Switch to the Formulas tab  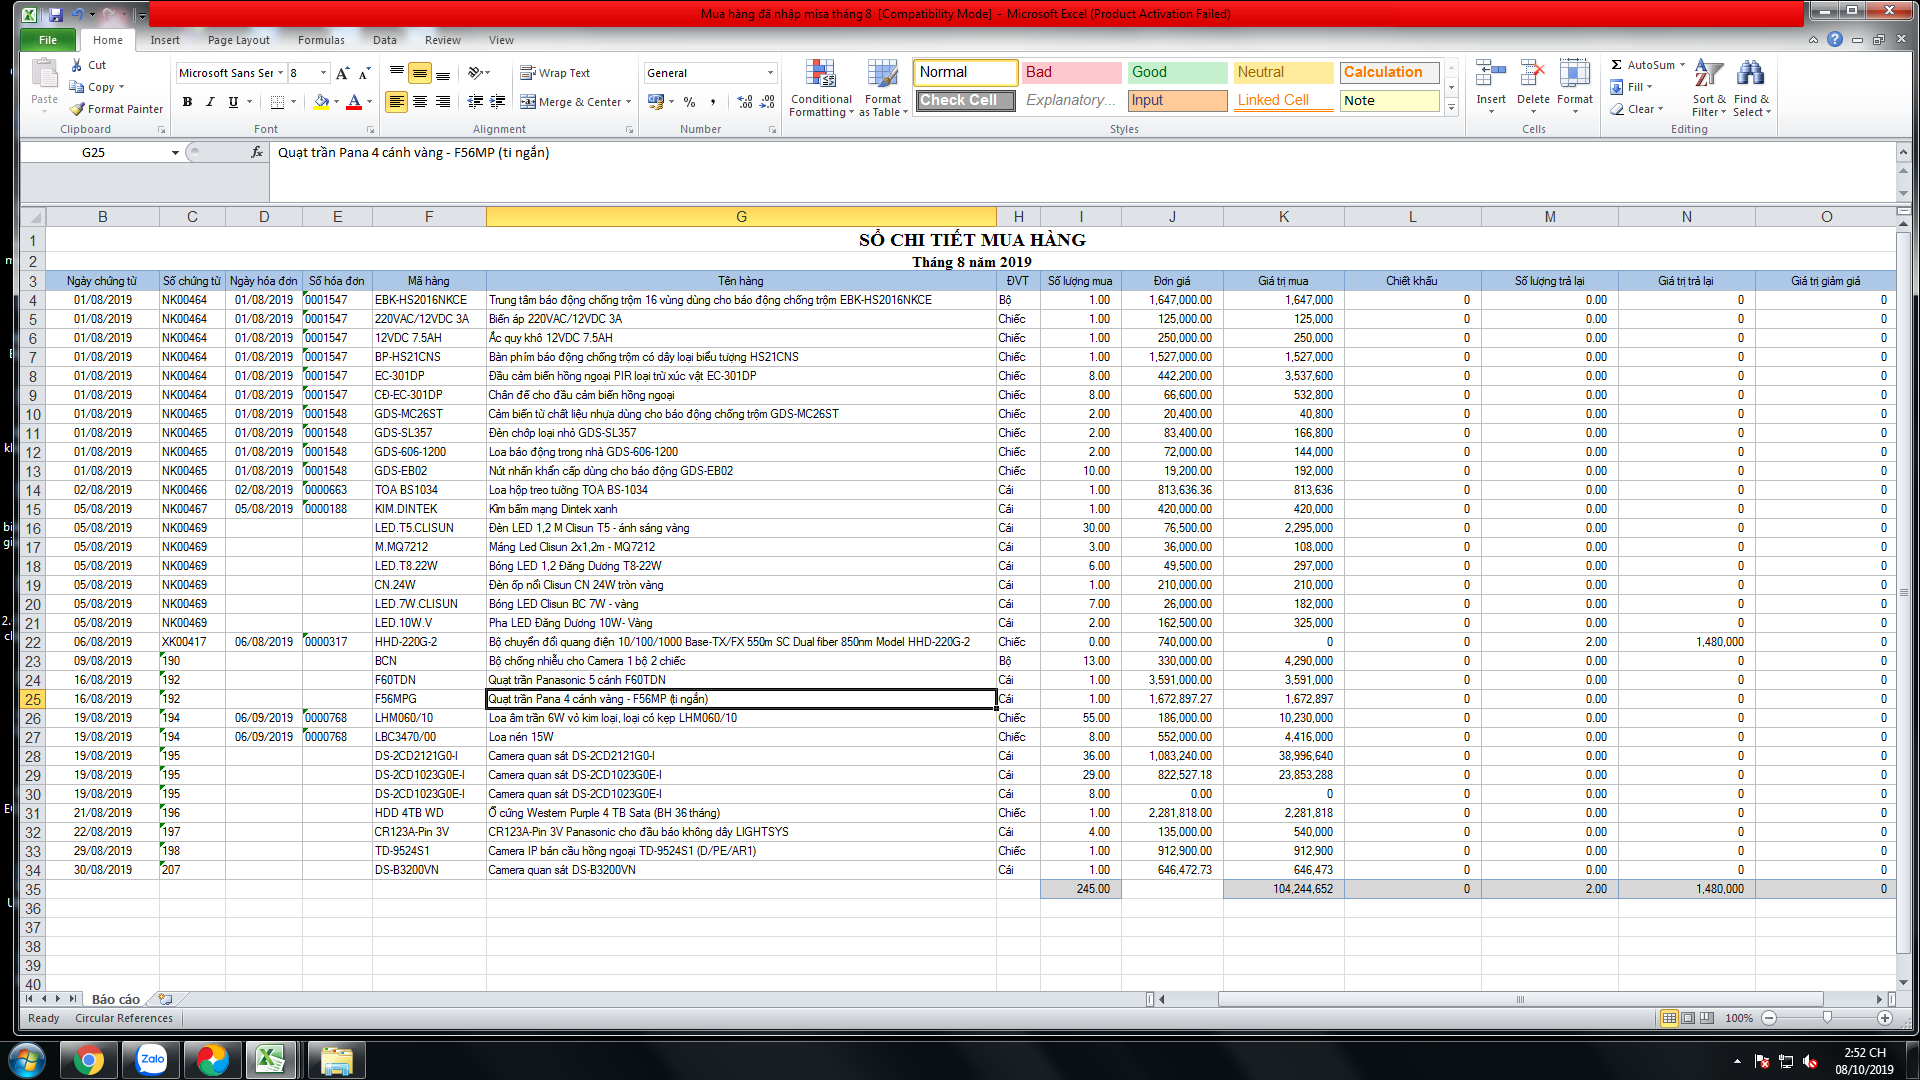coord(320,40)
